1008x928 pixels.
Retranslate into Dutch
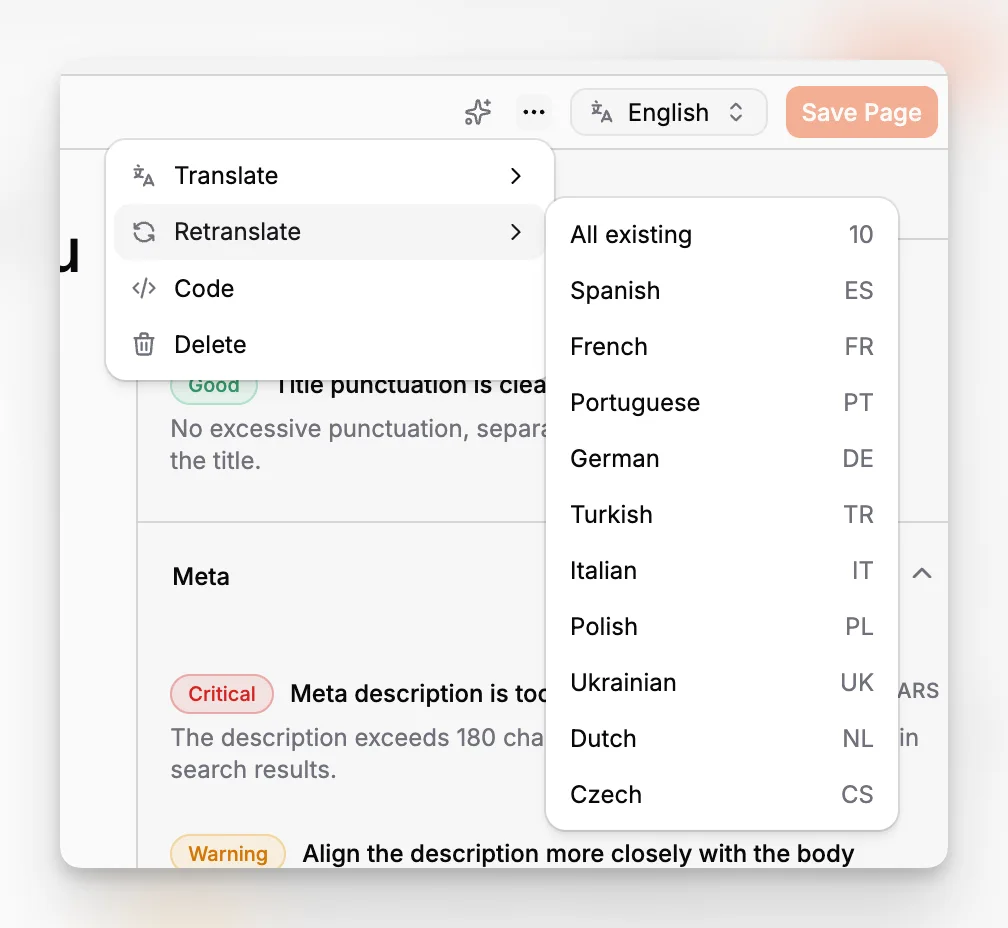[x=721, y=738]
